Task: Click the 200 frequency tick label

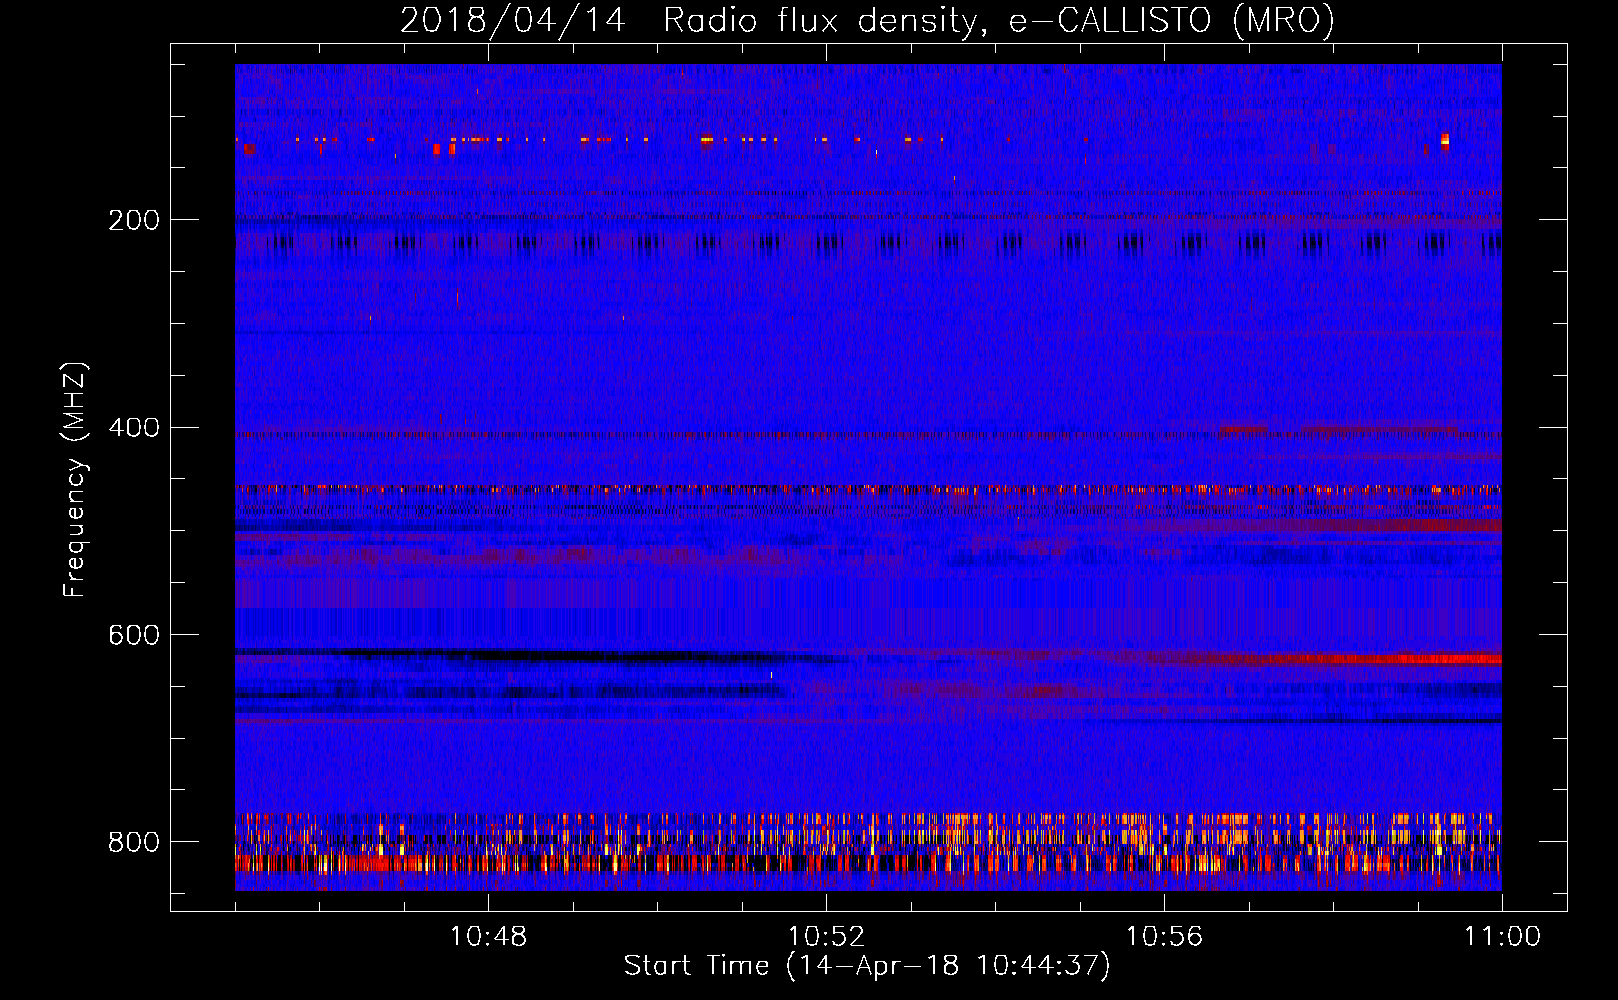Action: point(134,220)
